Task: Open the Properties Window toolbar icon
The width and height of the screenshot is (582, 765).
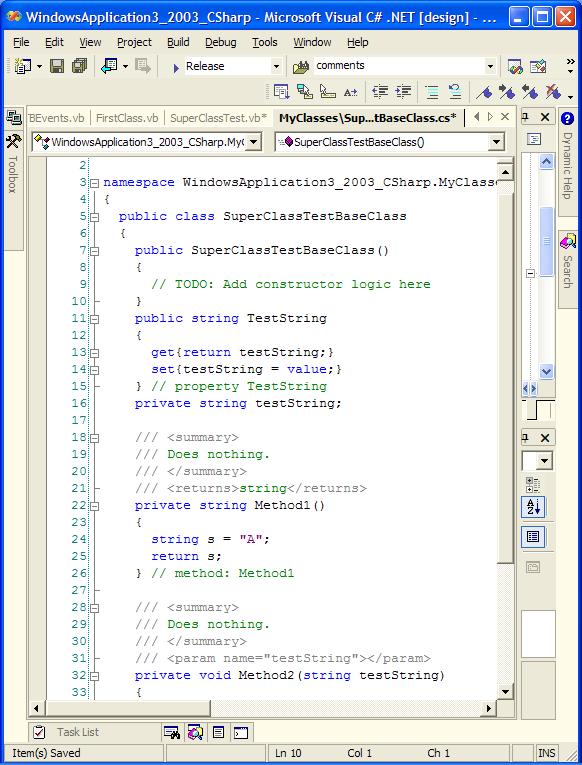Action: [539, 66]
